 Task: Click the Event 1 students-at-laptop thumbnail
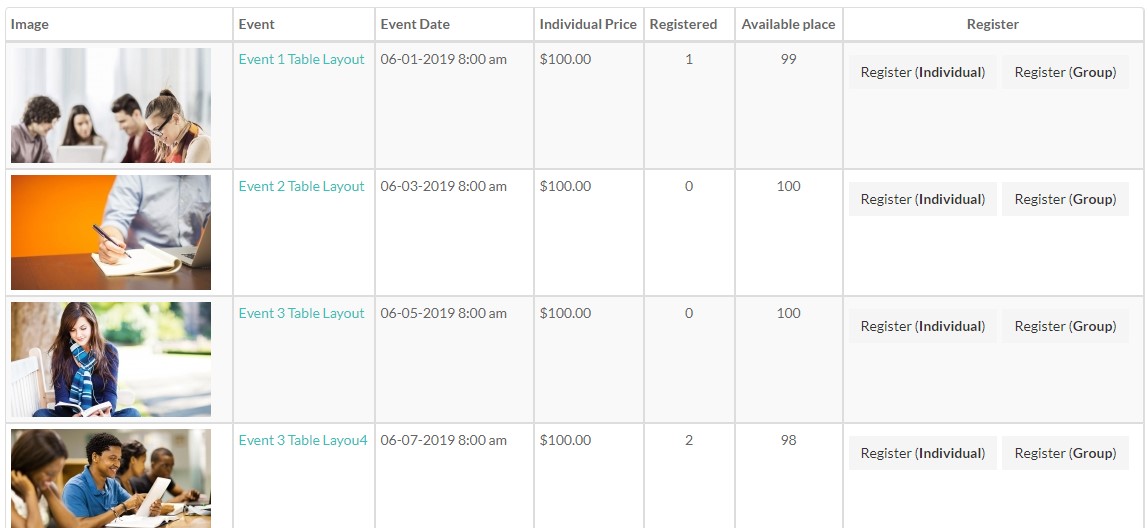point(111,105)
